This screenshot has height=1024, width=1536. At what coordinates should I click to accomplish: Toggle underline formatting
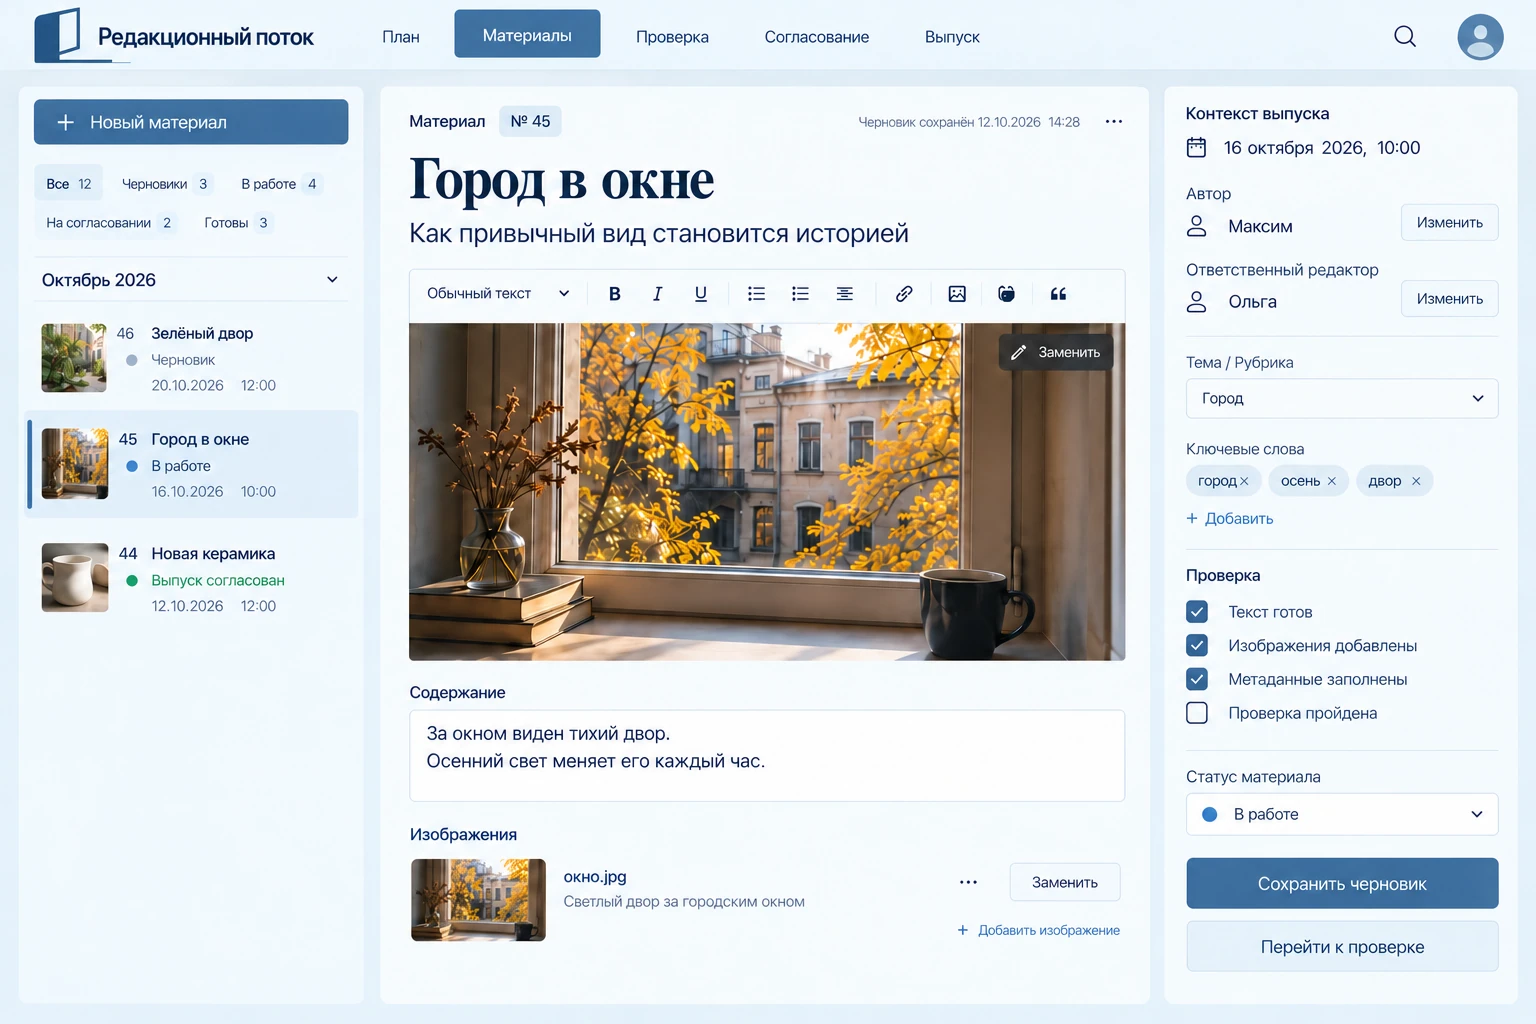point(700,293)
